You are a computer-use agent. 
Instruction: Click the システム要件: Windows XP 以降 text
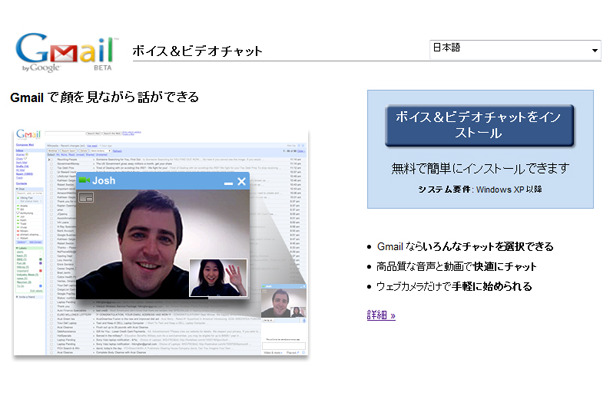point(480,189)
